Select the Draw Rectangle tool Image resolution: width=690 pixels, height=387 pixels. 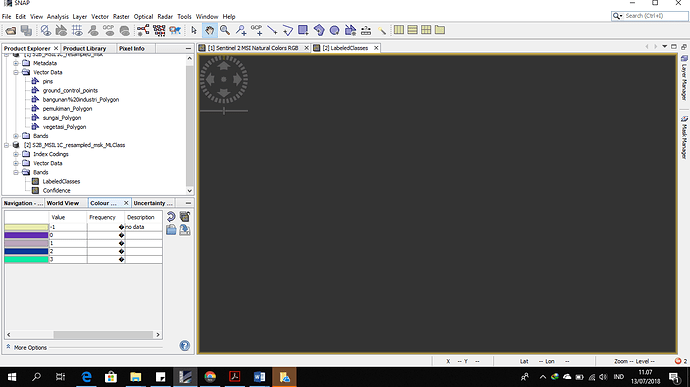pyautogui.click(x=303, y=30)
